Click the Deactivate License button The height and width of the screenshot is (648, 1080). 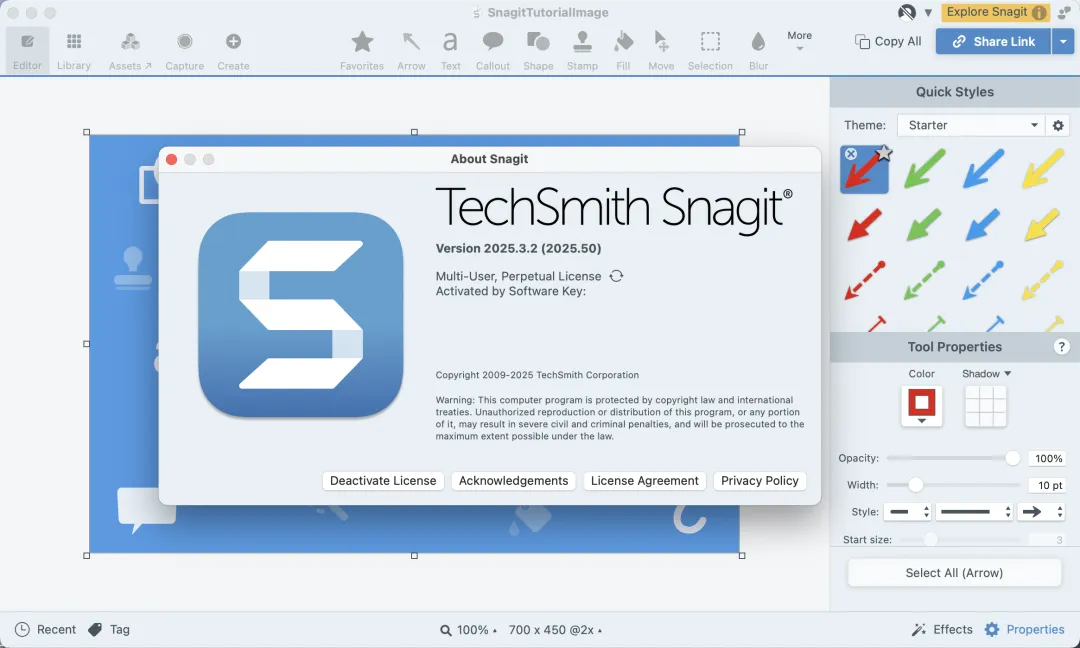point(383,481)
